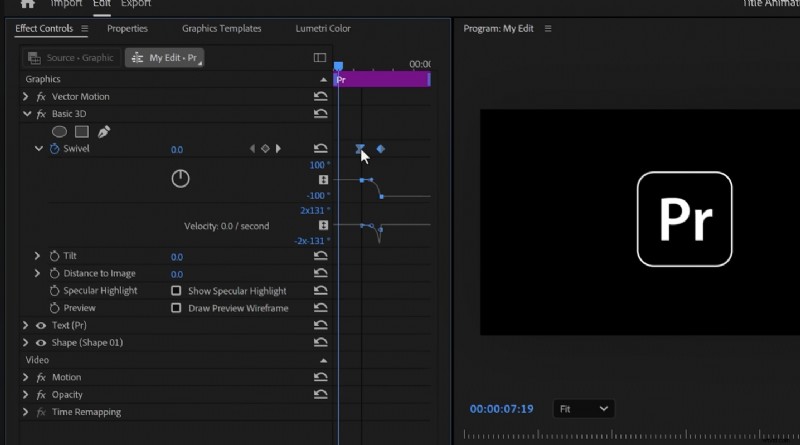Create an ellipse mask for Basic 3D
Viewport: 800px width, 445px height.
click(59, 132)
